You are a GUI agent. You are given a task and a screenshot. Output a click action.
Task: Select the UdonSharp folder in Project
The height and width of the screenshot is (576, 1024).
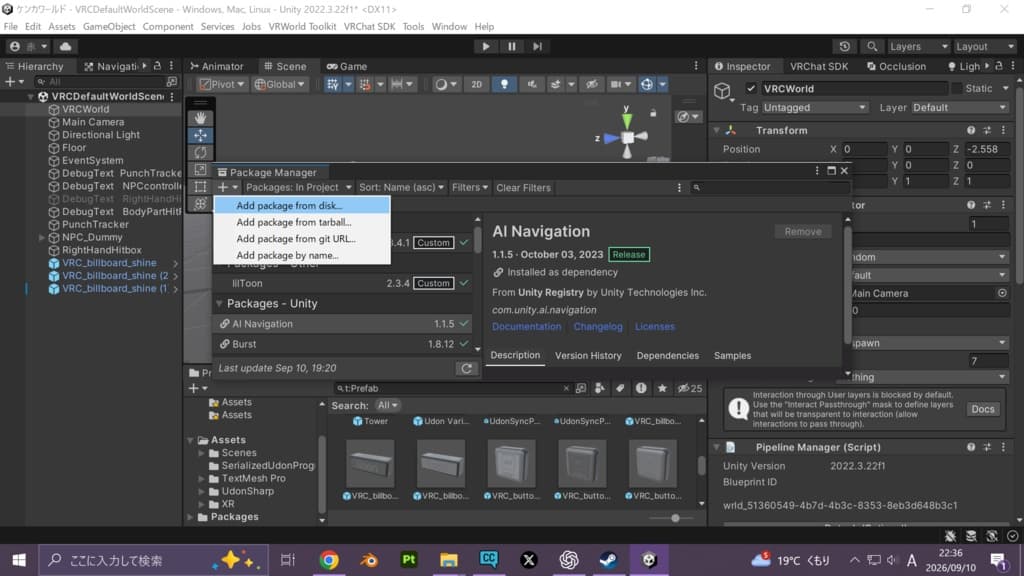(248, 491)
